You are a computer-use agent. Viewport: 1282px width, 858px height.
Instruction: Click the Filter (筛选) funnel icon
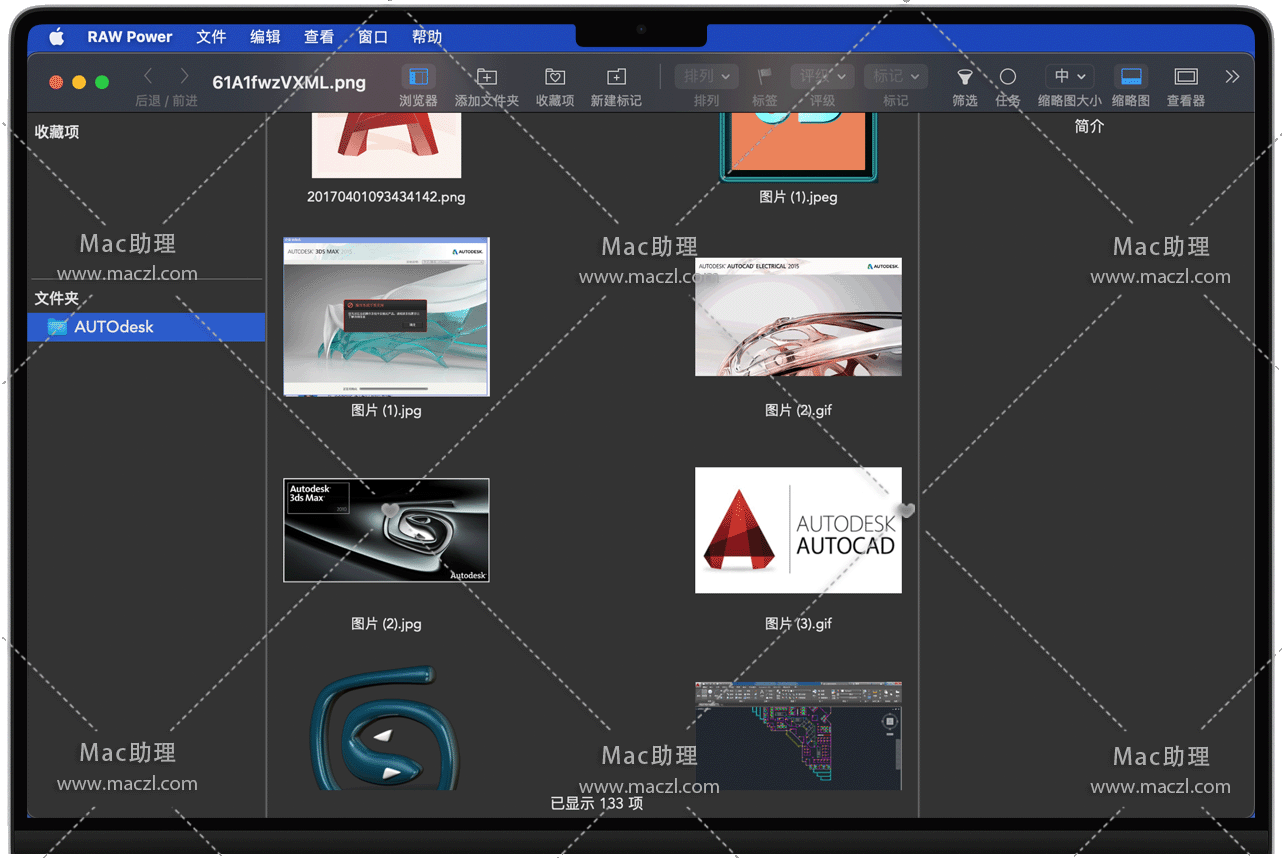pyautogui.click(x=965, y=77)
